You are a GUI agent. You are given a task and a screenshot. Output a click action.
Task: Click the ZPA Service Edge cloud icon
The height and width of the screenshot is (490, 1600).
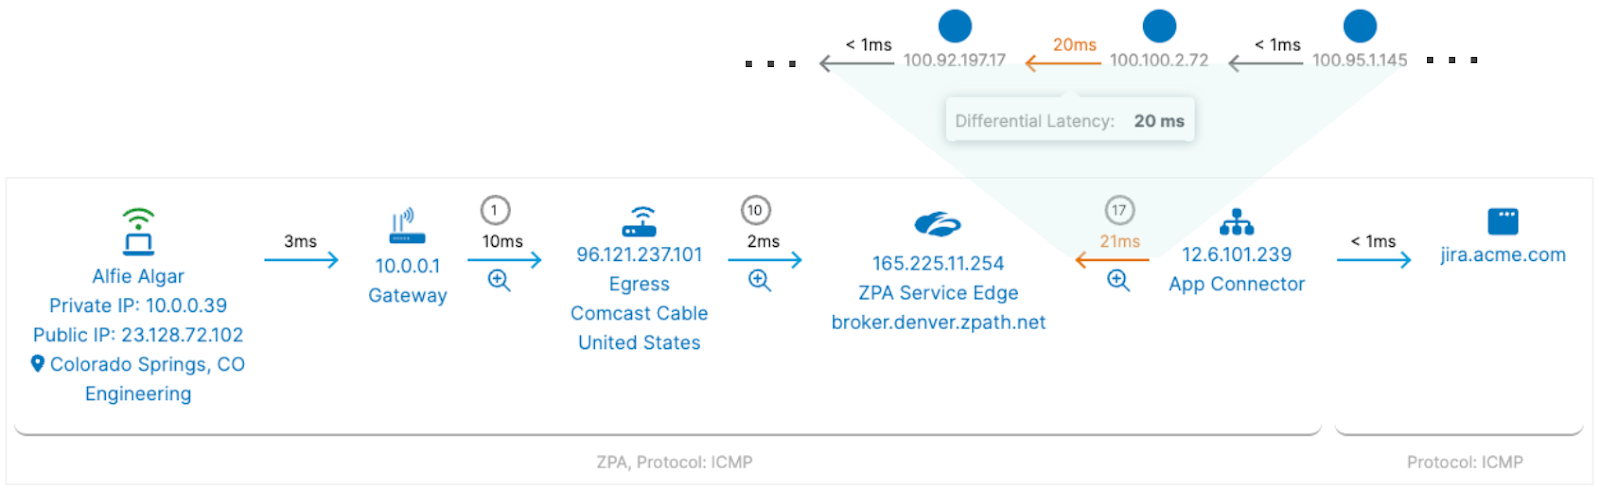point(937,225)
